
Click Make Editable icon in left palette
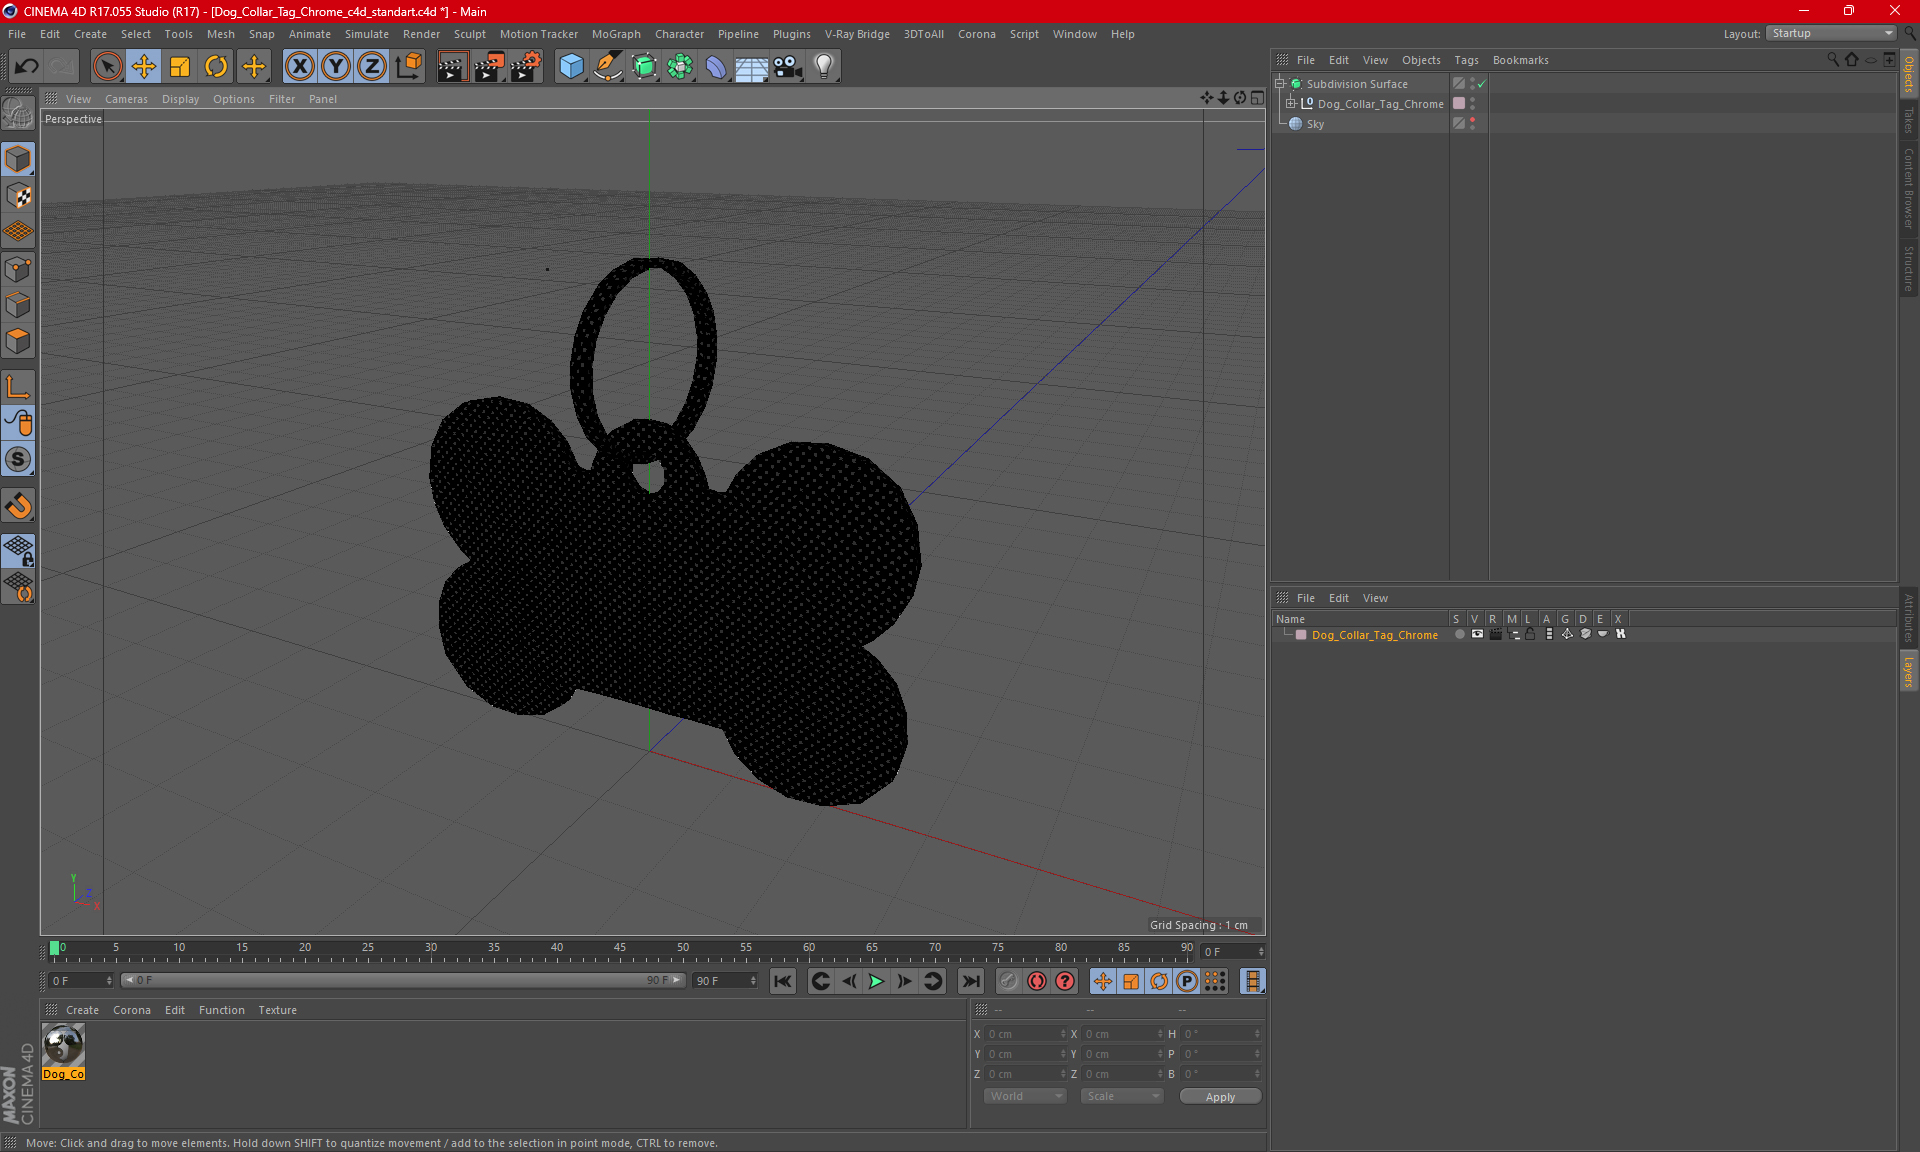tap(18, 115)
